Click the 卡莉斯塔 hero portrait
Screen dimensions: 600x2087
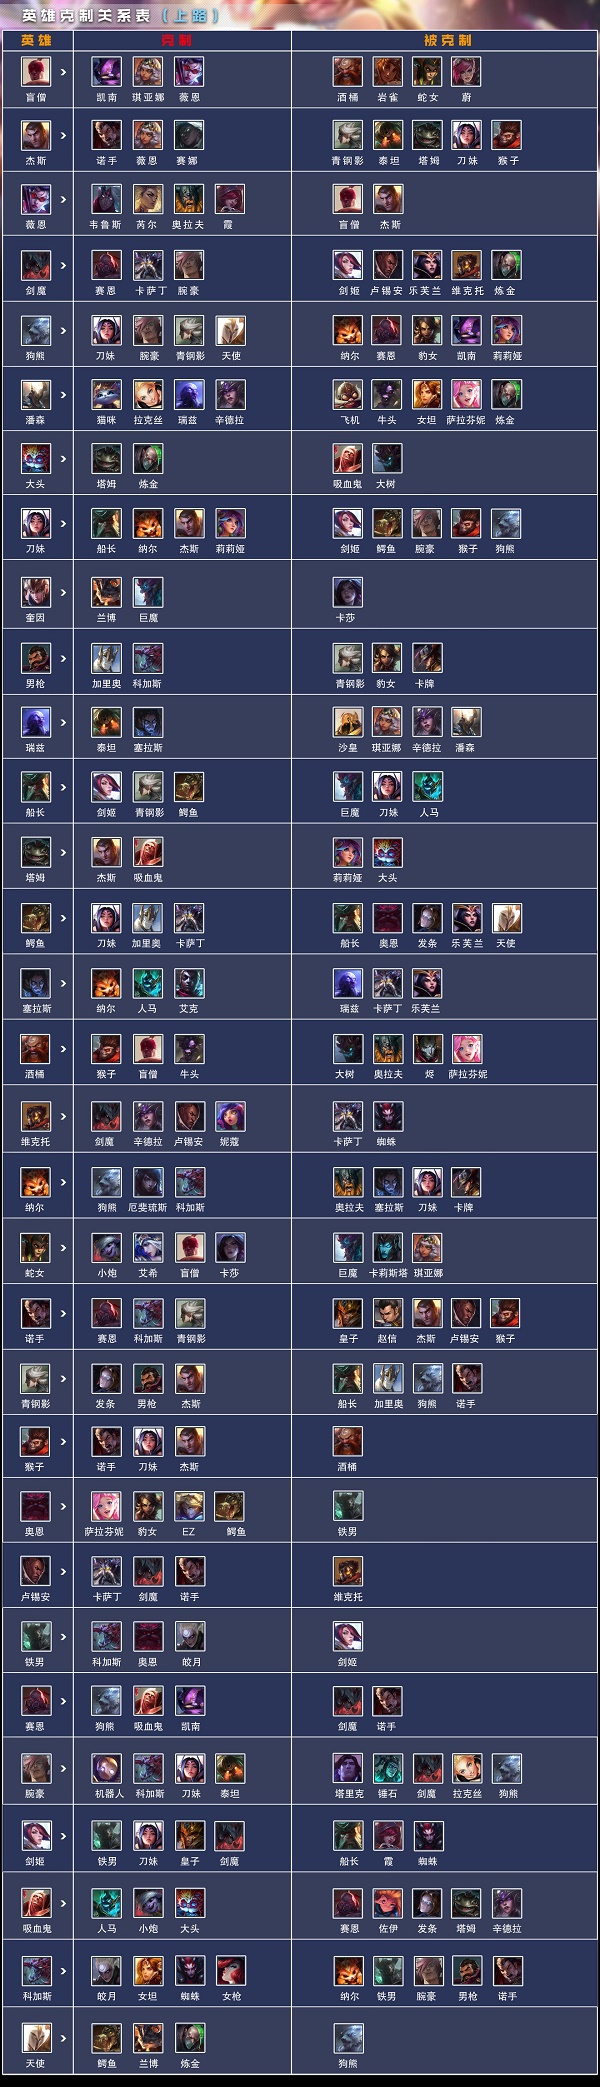pyautogui.click(x=387, y=1247)
